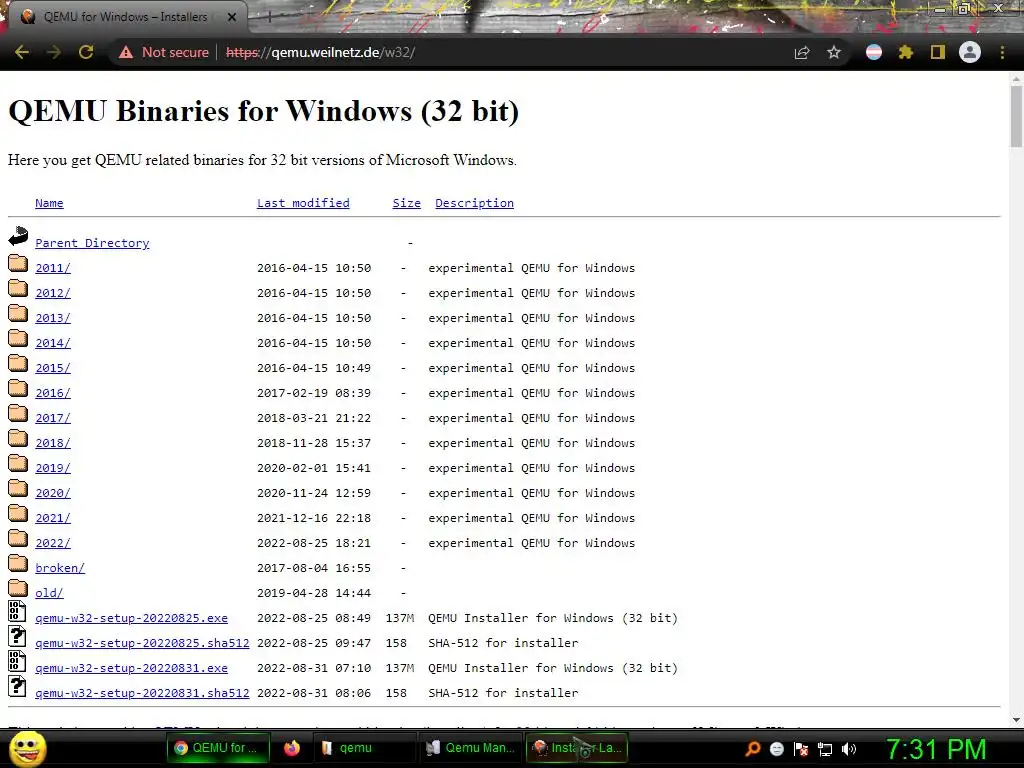
Task: Click unknown file icon for qemu-w32-setup-20220825.sha512
Action: pyautogui.click(x=17, y=635)
